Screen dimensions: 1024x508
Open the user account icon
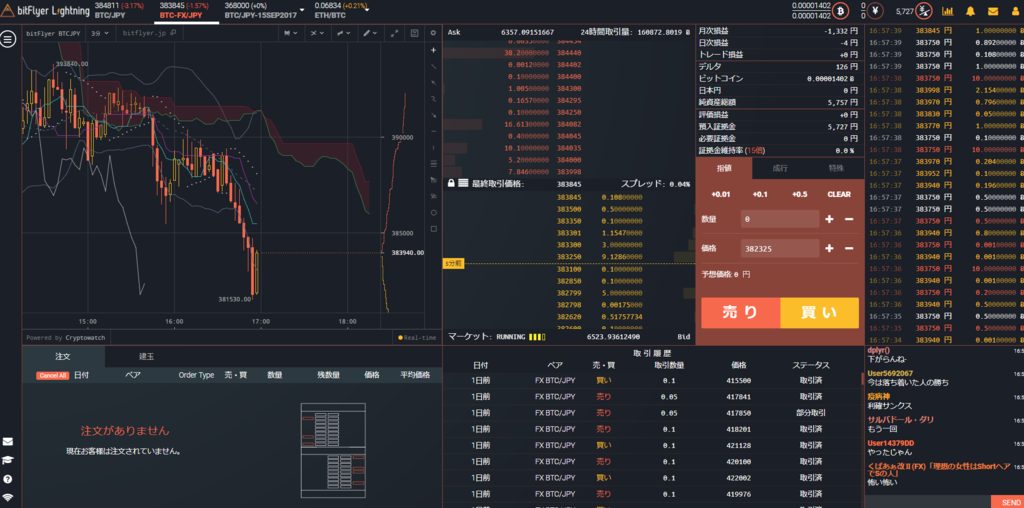click(1014, 11)
